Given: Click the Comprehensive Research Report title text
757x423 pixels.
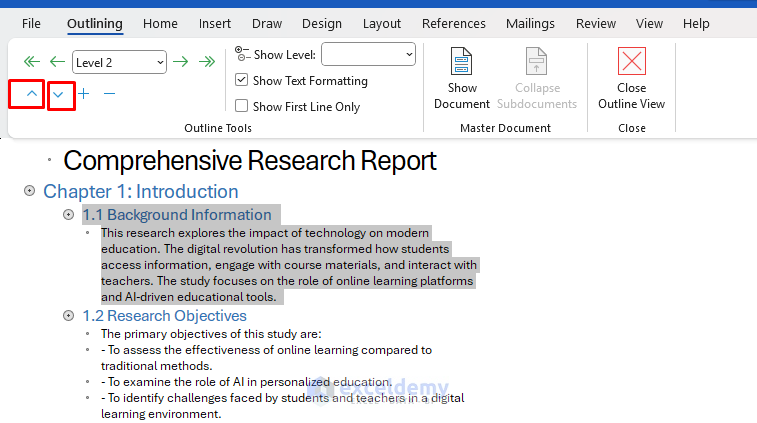Looking at the screenshot, I should click(250, 160).
